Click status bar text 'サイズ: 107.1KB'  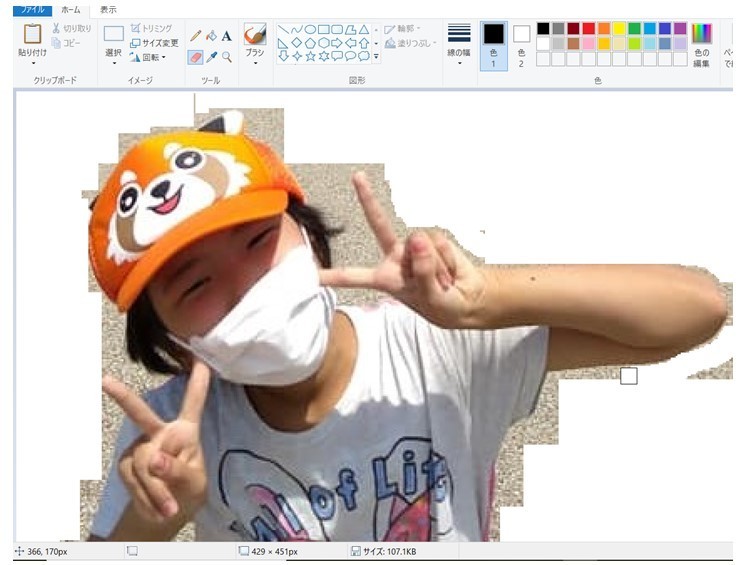point(389,552)
